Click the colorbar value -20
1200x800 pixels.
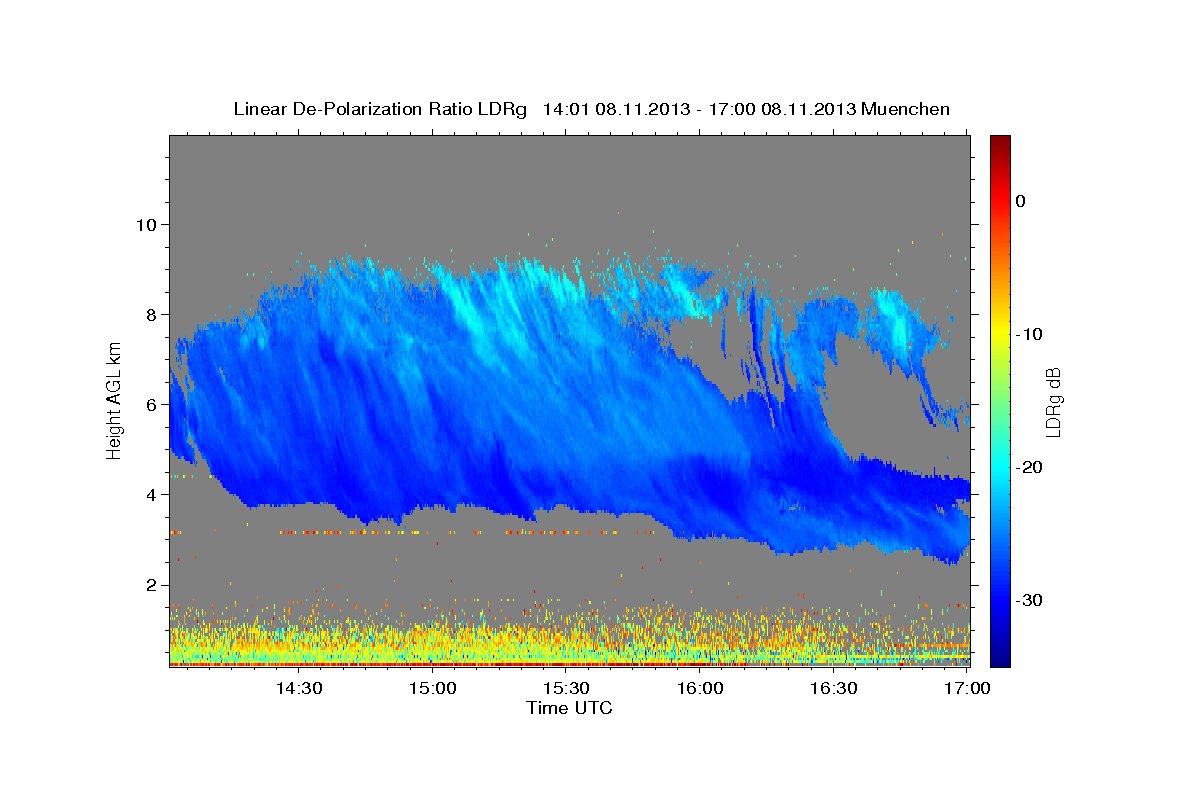click(x=1029, y=467)
